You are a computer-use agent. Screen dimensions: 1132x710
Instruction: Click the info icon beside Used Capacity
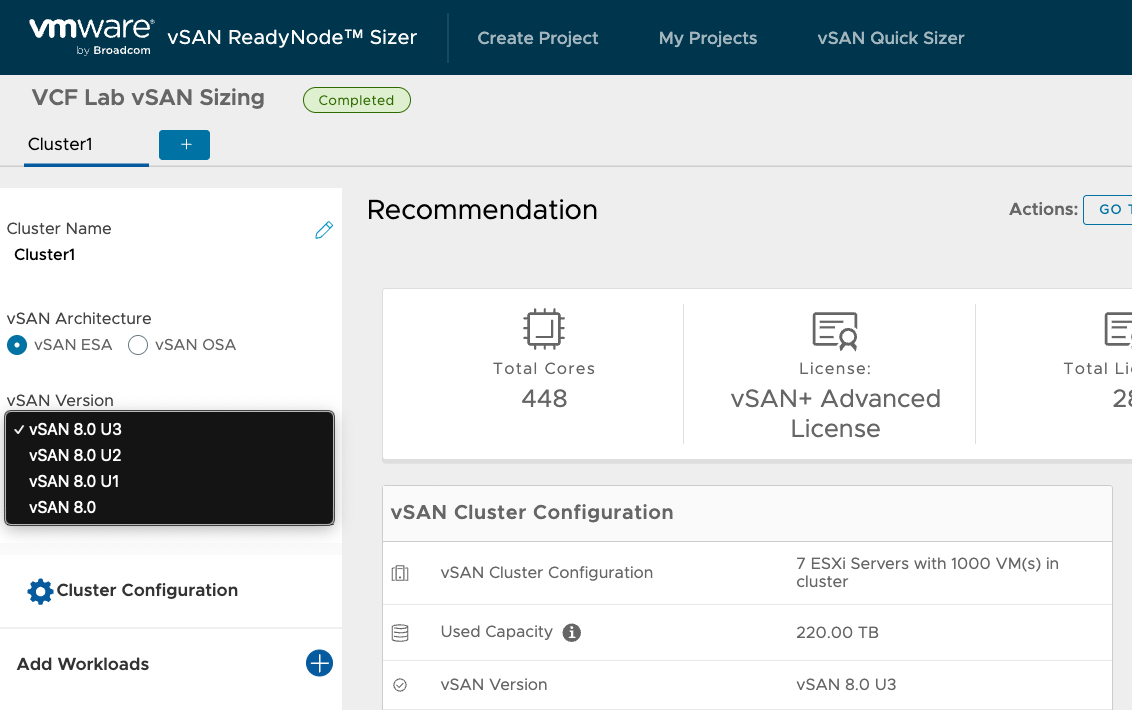tap(572, 632)
